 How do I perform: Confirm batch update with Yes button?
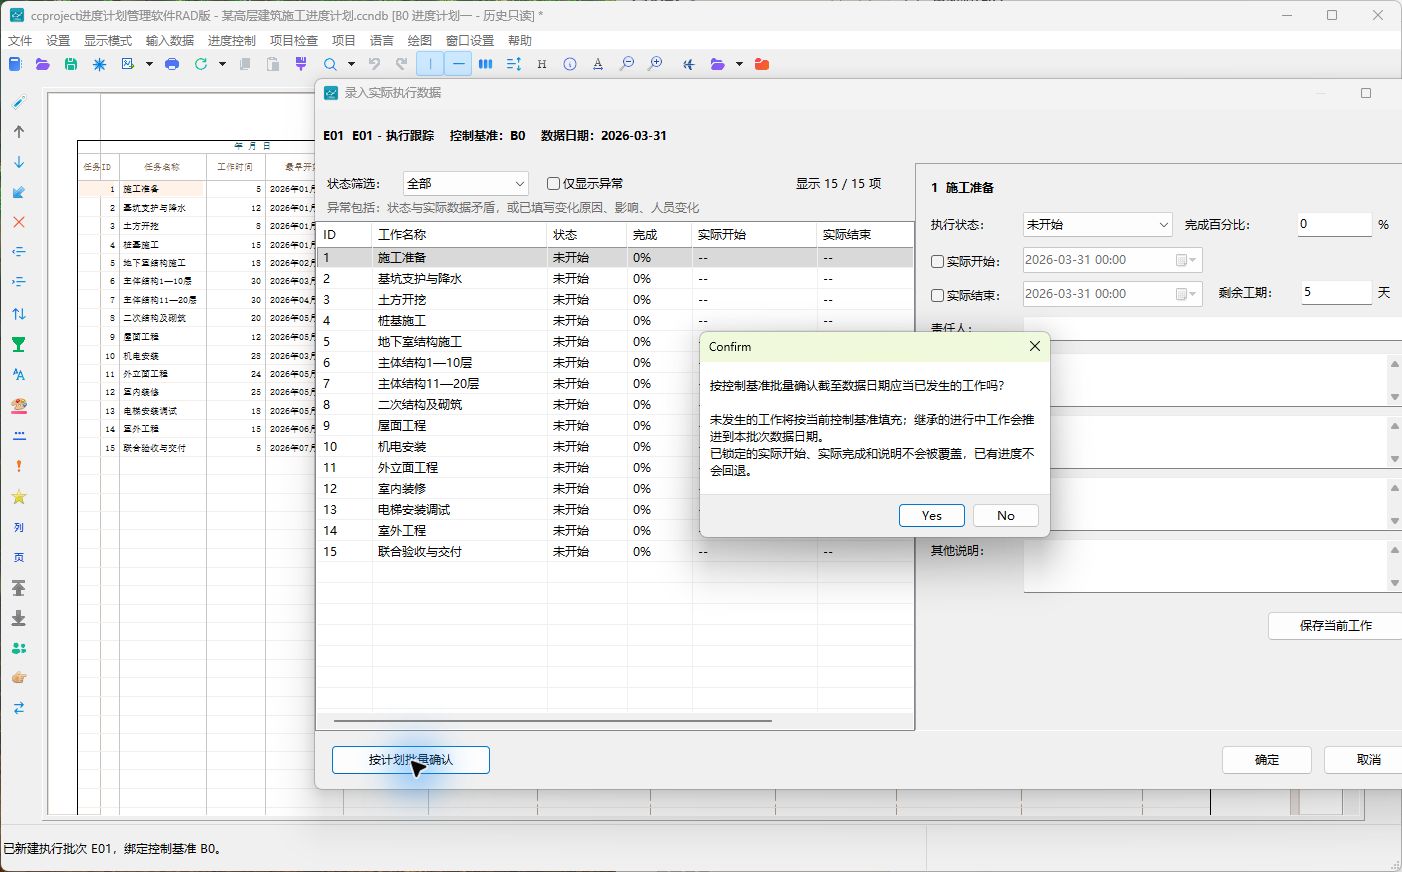click(932, 515)
